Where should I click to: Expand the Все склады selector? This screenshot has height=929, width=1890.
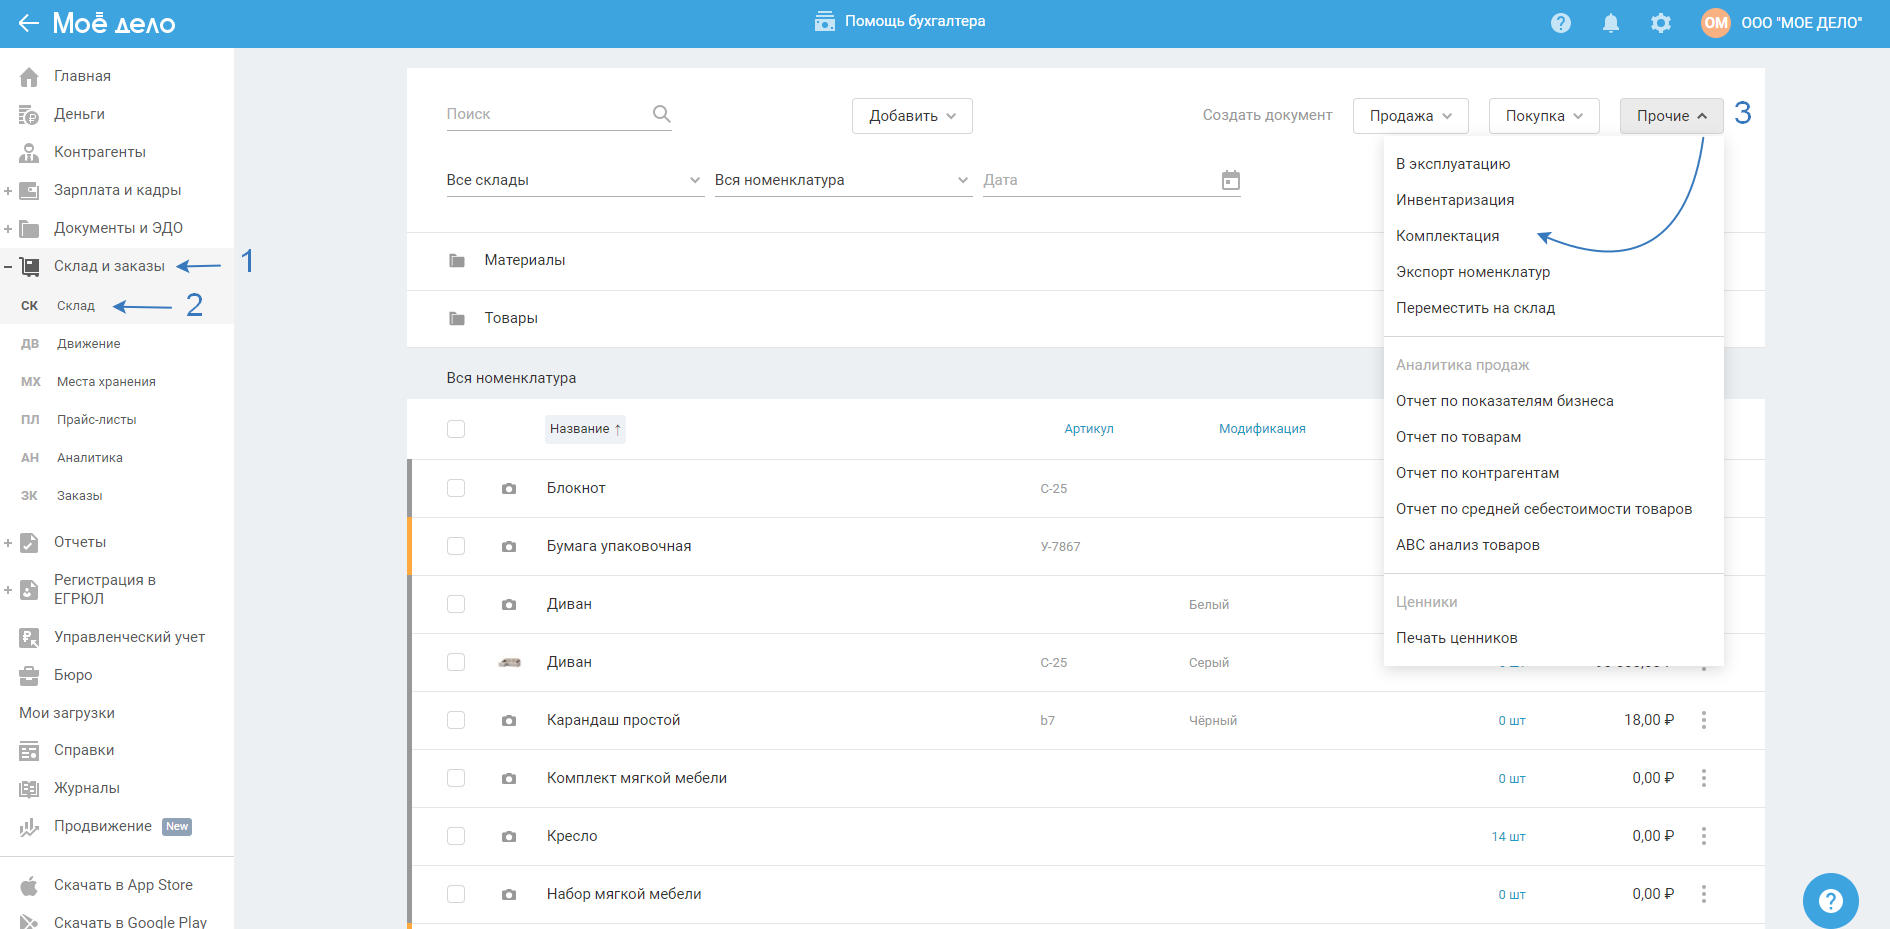point(573,180)
